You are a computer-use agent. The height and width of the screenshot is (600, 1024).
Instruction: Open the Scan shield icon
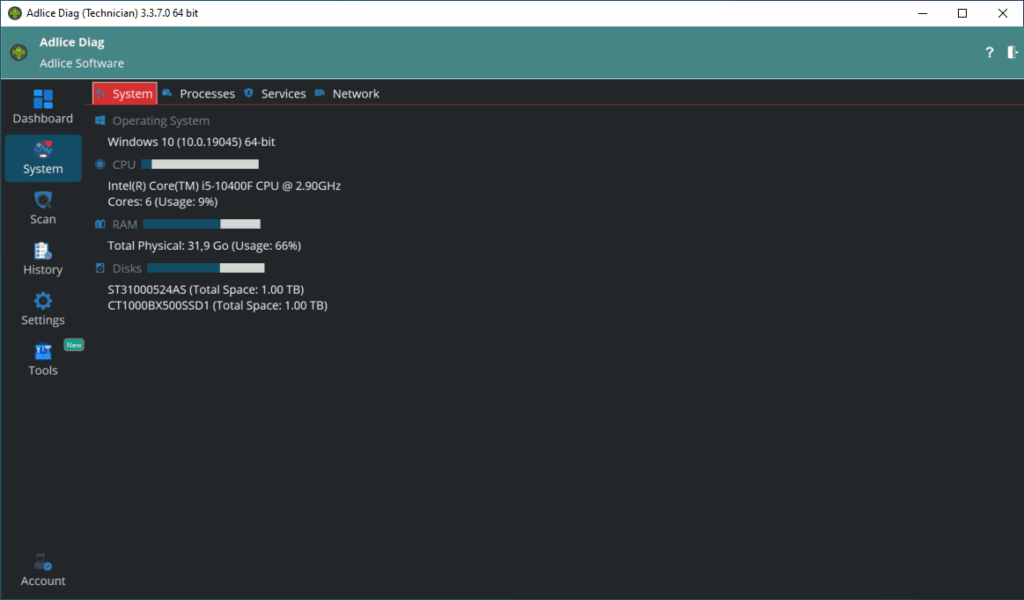point(43,201)
